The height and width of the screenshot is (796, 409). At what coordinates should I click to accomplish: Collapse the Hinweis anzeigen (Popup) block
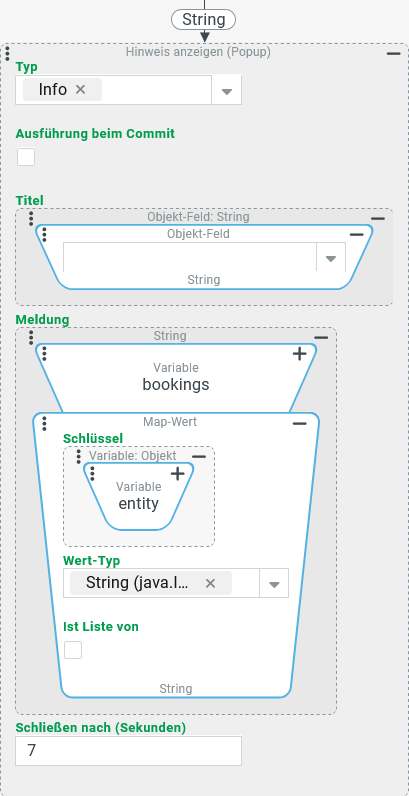tap(394, 53)
